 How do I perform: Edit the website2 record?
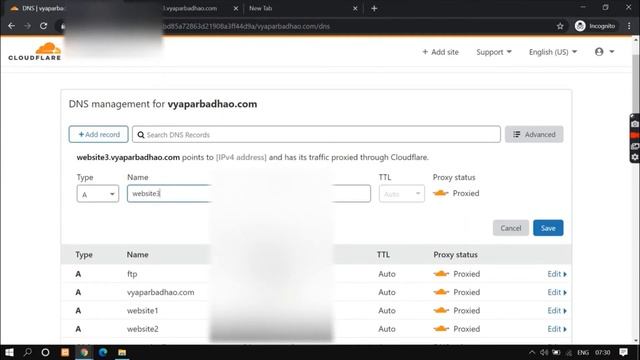pos(557,329)
